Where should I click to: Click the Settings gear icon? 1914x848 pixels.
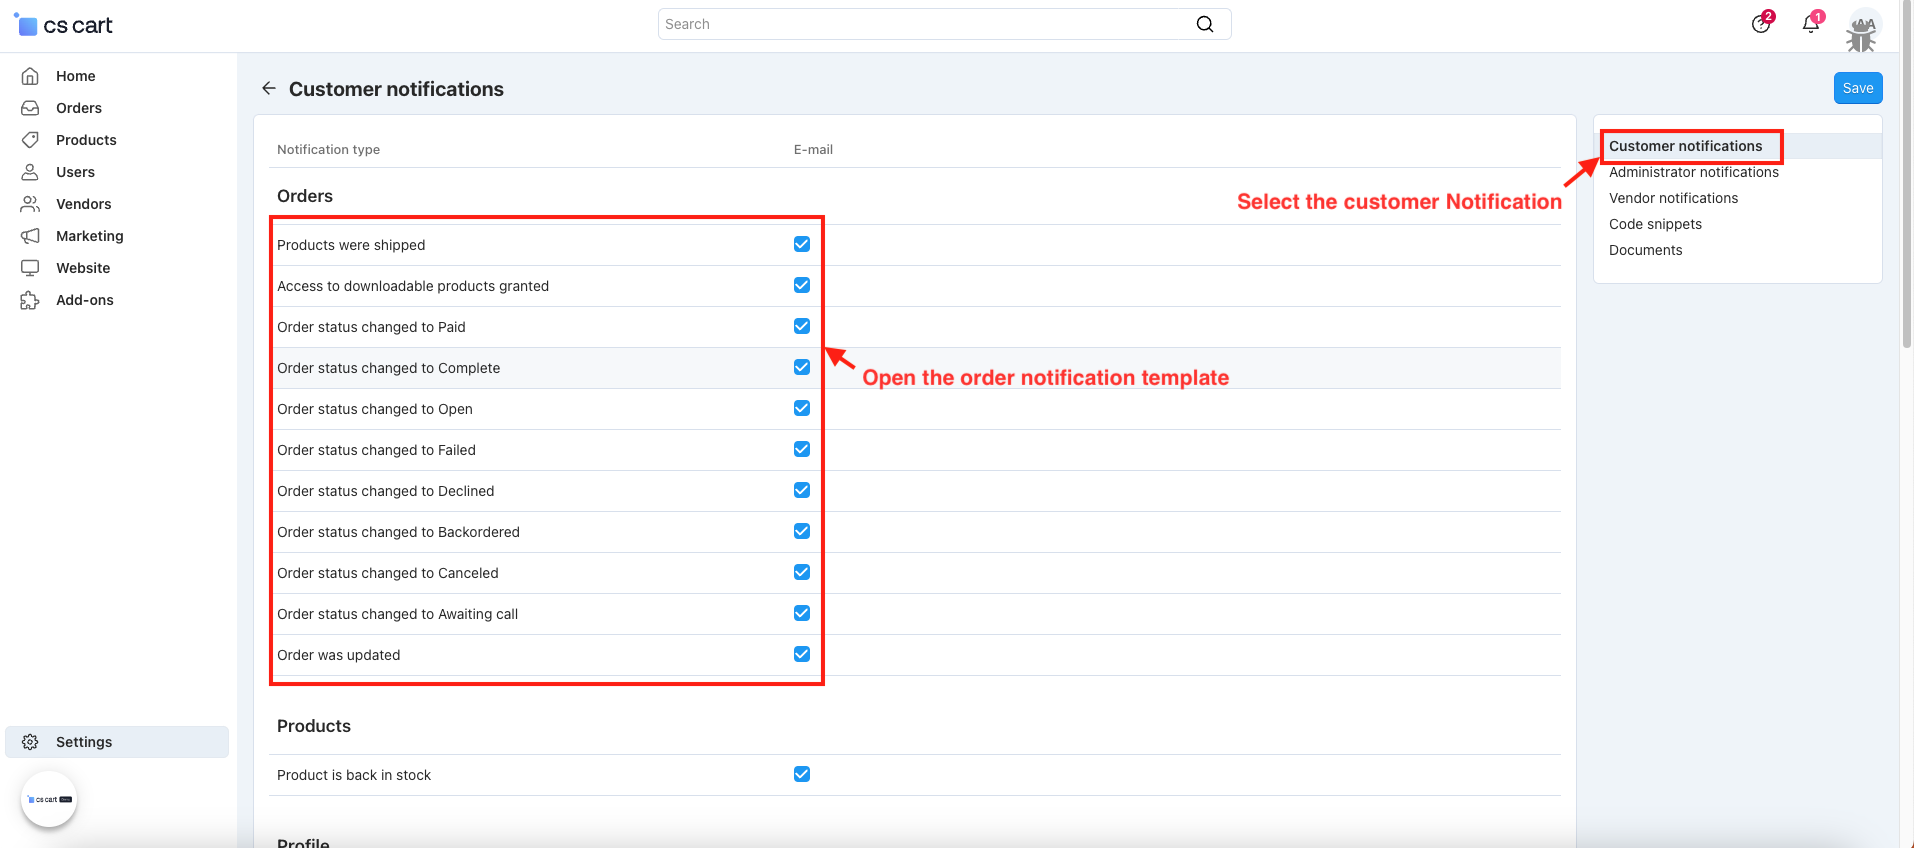(x=30, y=742)
